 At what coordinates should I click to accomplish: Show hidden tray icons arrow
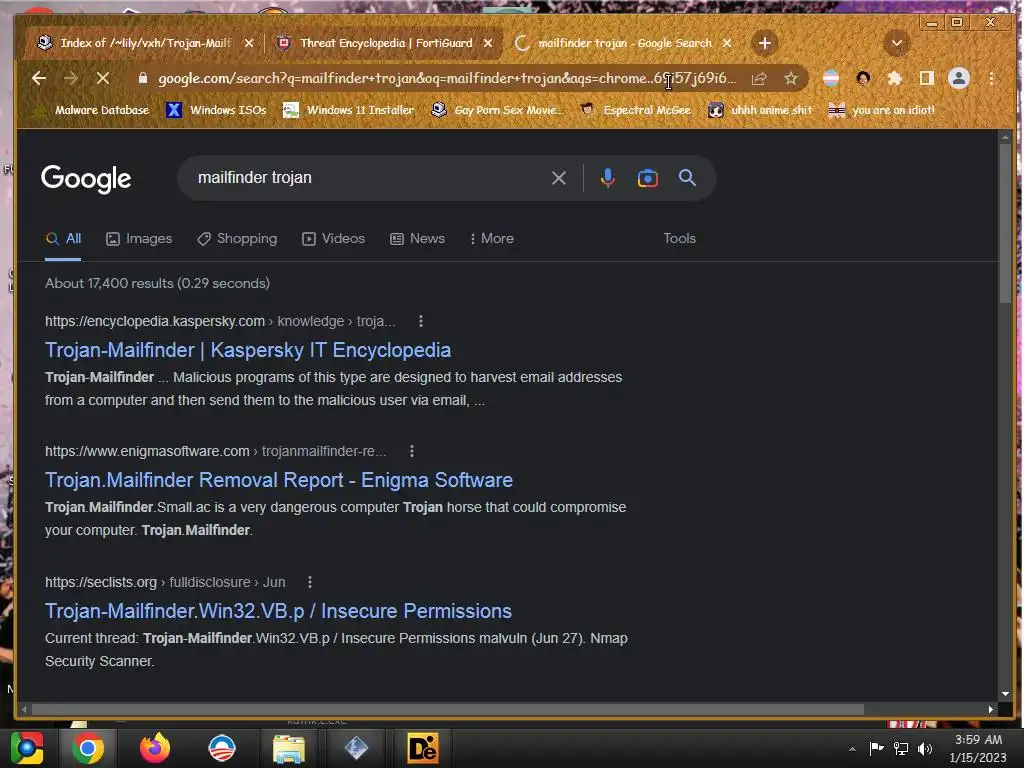(852, 749)
